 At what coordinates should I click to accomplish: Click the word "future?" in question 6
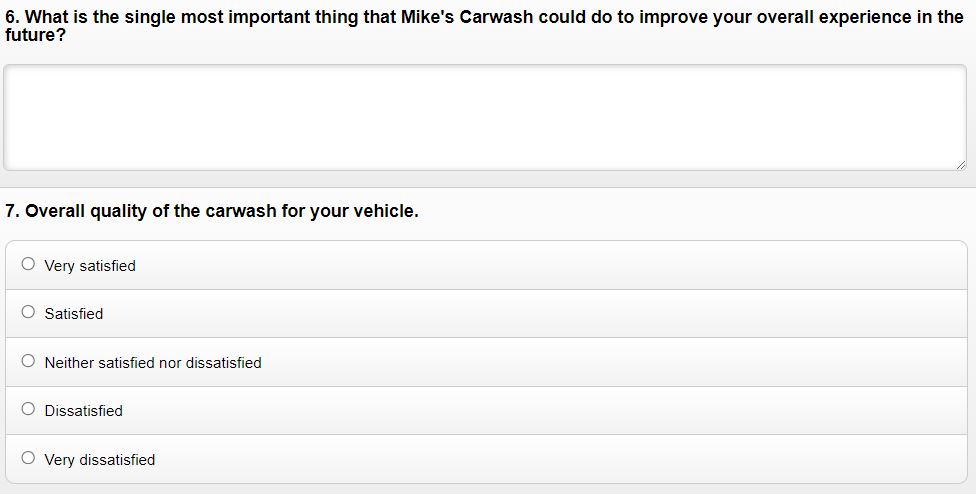(x=35, y=35)
